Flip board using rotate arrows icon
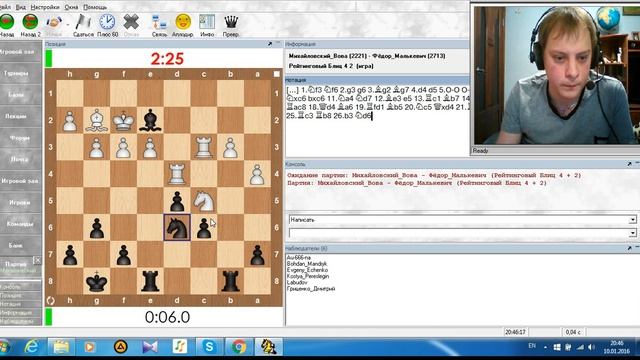The image size is (640, 360). (x=51, y=301)
